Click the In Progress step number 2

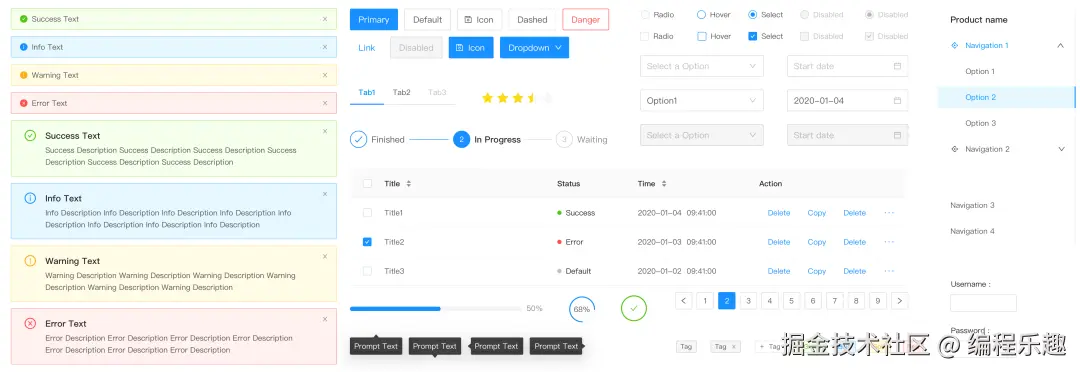[x=461, y=139]
